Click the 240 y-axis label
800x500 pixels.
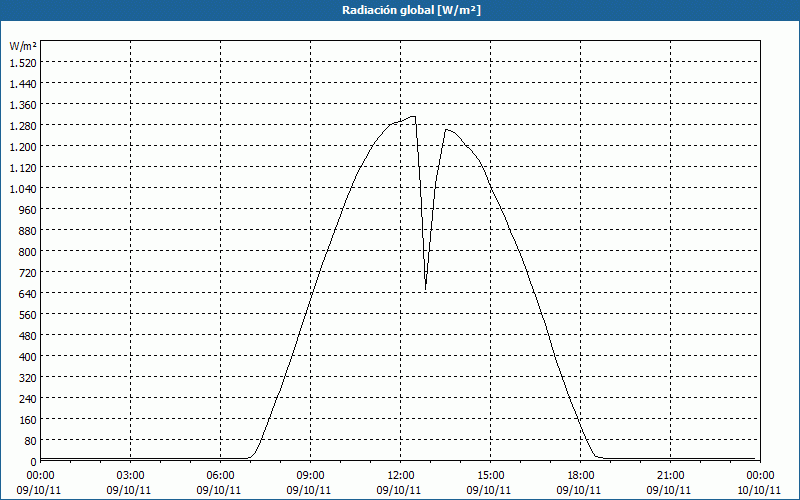[x=28, y=398]
